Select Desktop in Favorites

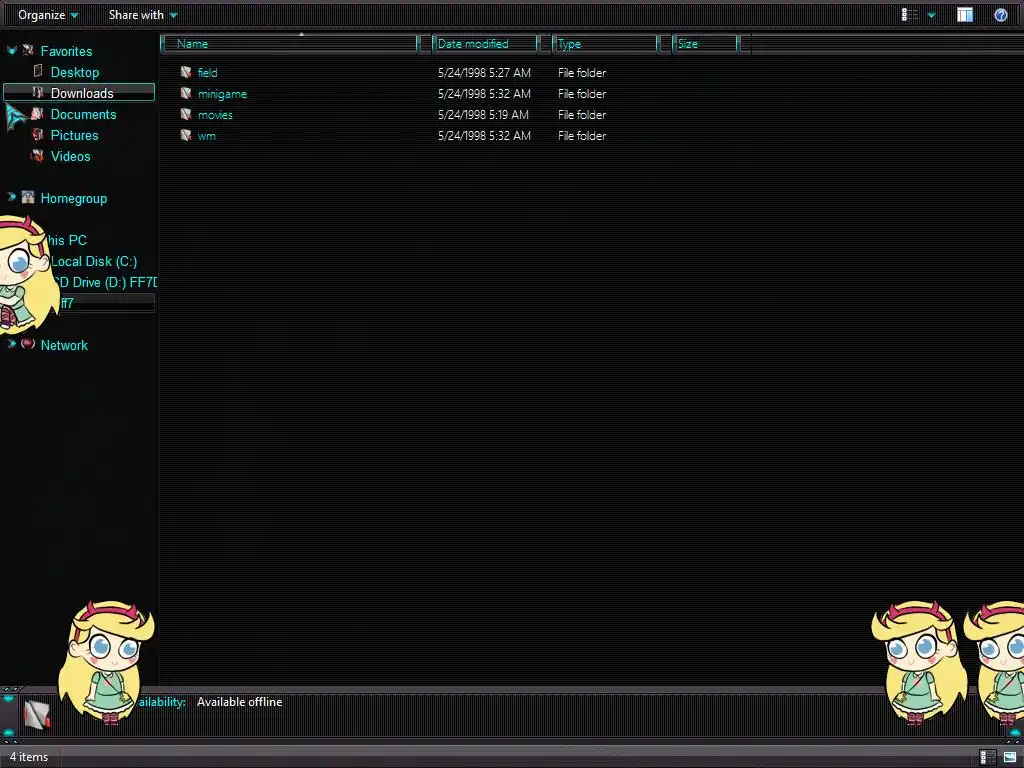75,72
